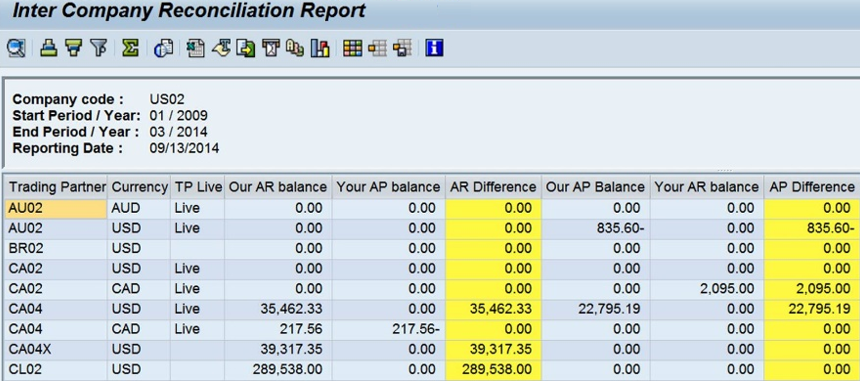Select the Your AR balance column header

click(706, 187)
